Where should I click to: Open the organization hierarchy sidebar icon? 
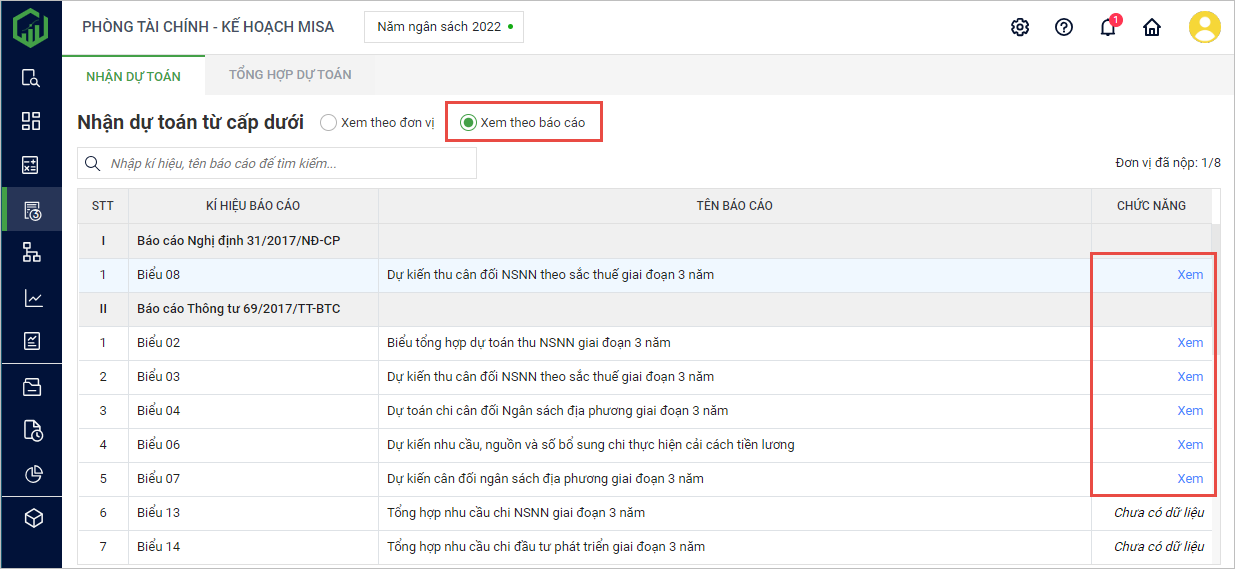[31, 253]
